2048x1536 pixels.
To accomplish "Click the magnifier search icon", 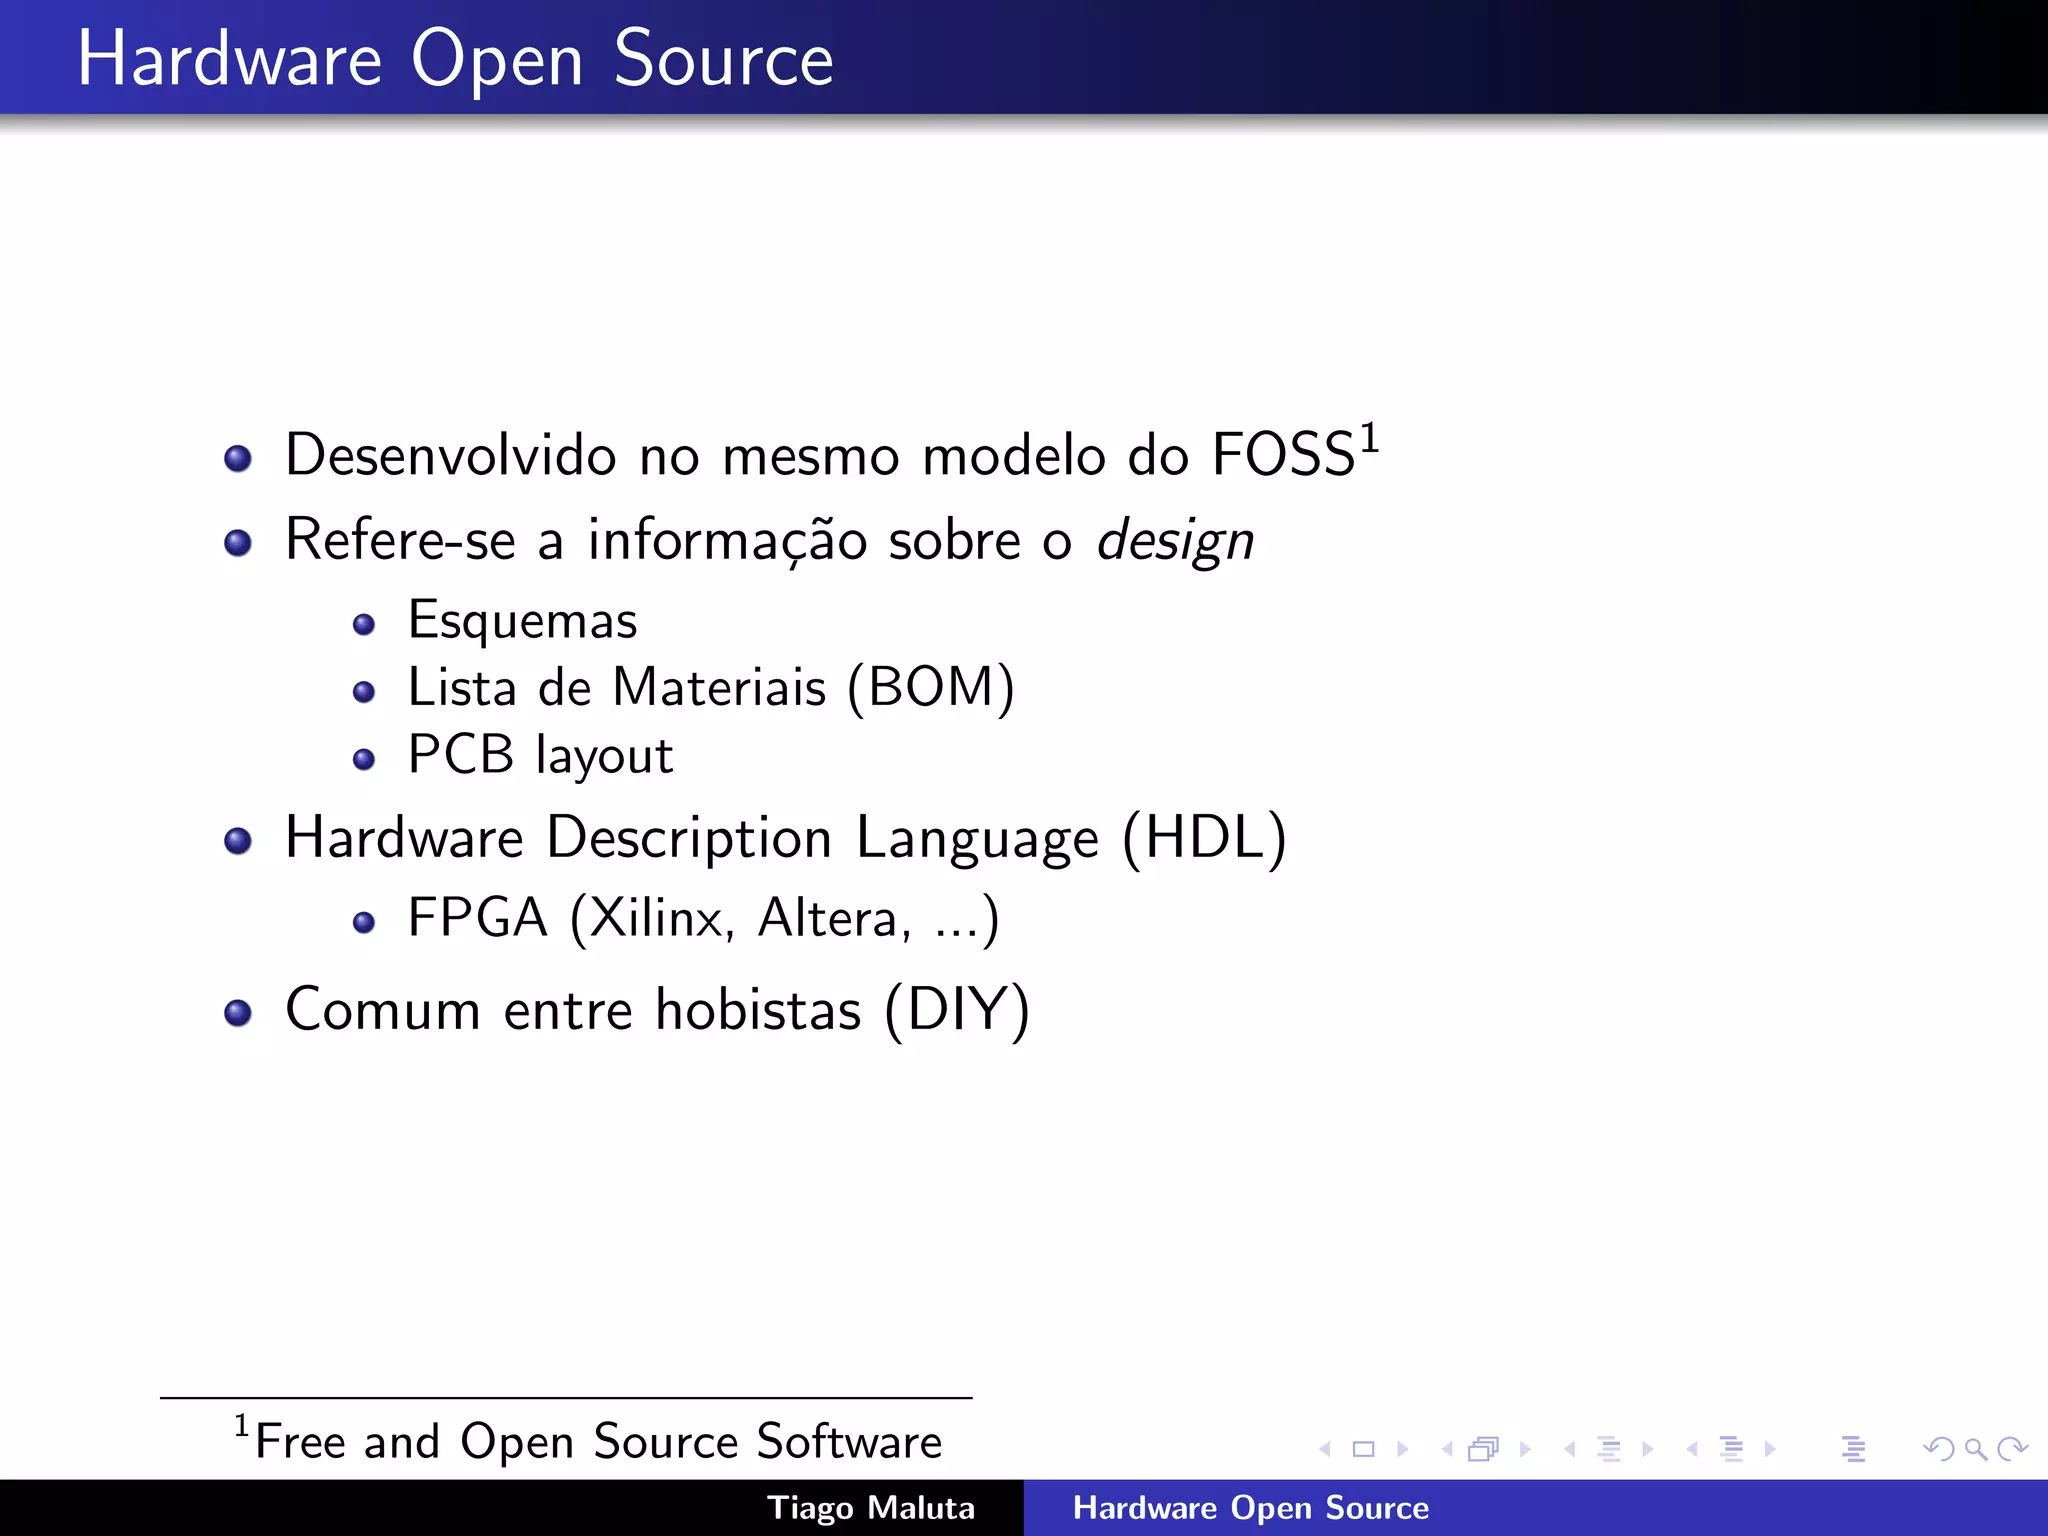I will (1975, 1449).
